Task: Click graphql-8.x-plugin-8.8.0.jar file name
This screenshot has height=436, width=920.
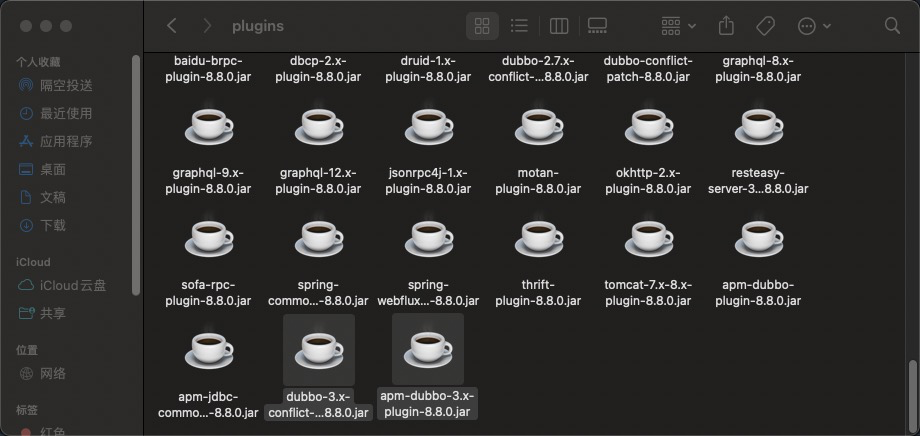Action: 758,69
